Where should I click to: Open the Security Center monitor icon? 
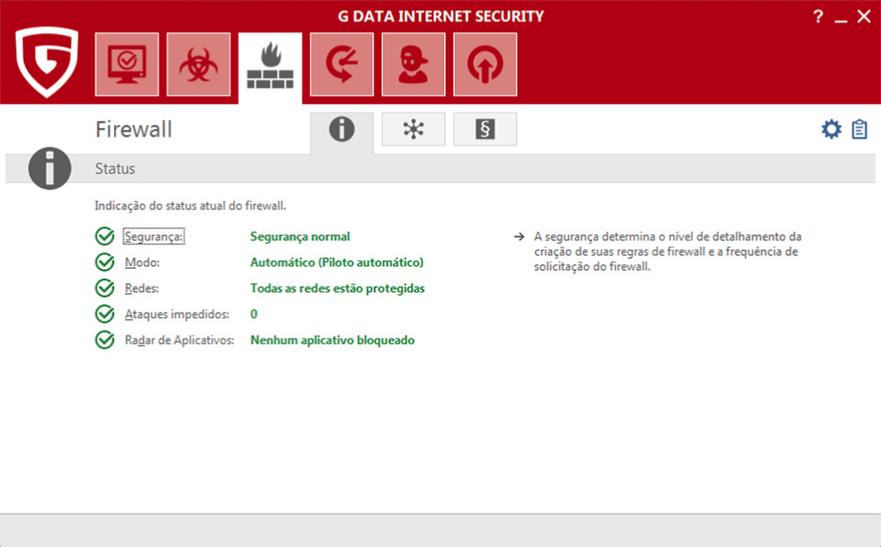pyautogui.click(x=127, y=64)
